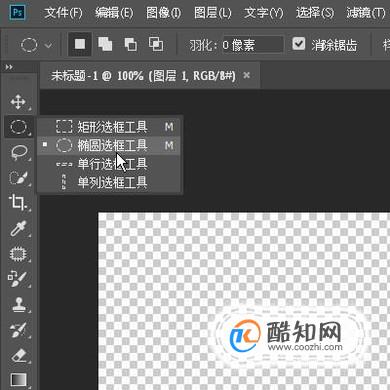The height and width of the screenshot is (390, 390).
Task: Expand the toolbar with double-arrow
Action: pyautogui.click(x=9, y=67)
